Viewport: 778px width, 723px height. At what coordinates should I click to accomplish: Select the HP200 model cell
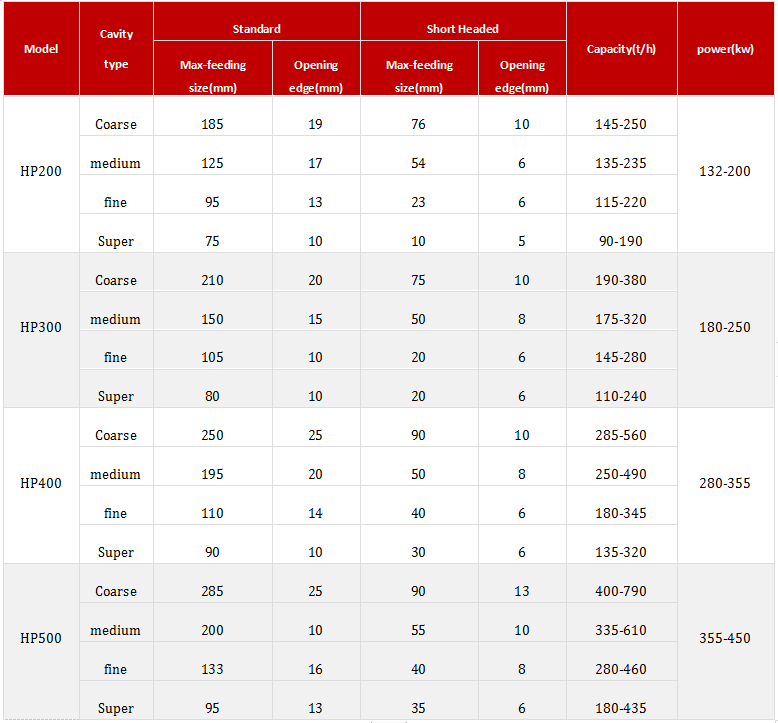point(41,171)
